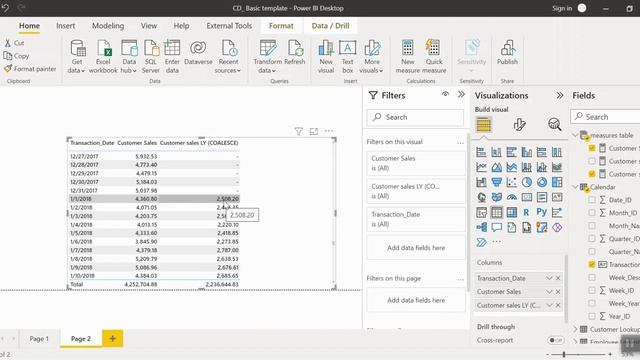Screen dimensions: 640x360
Task: Get more visuals ellipsis in Visualizations pane
Action: [x=496, y=242]
